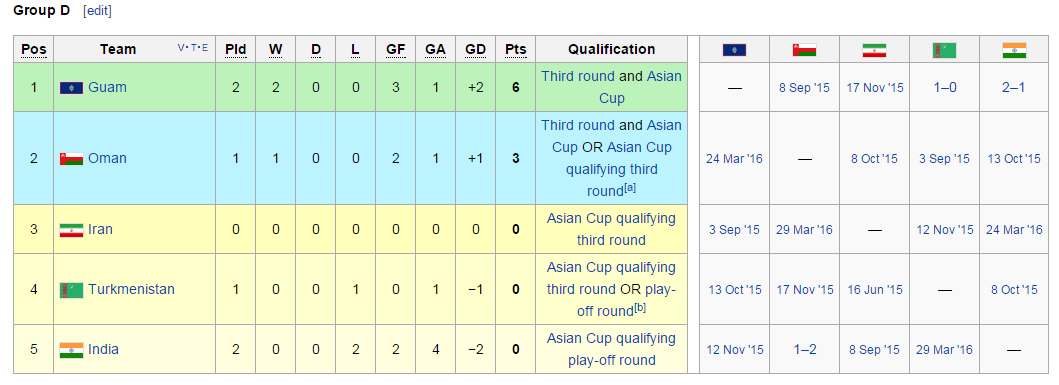Open the V template view link
The image size is (1059, 385).
click(x=181, y=48)
